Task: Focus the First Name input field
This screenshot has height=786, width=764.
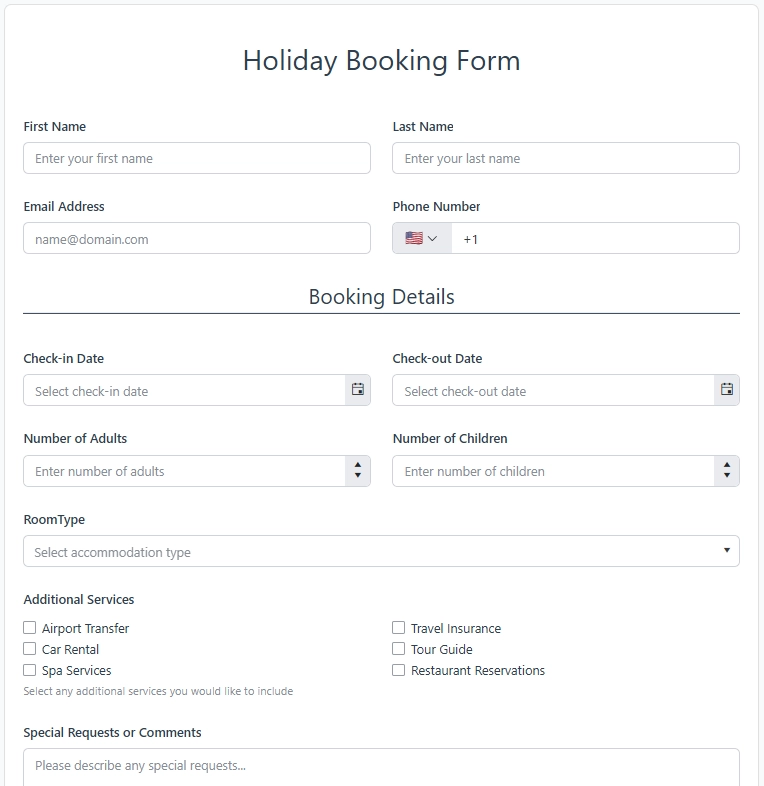Action: click(197, 158)
